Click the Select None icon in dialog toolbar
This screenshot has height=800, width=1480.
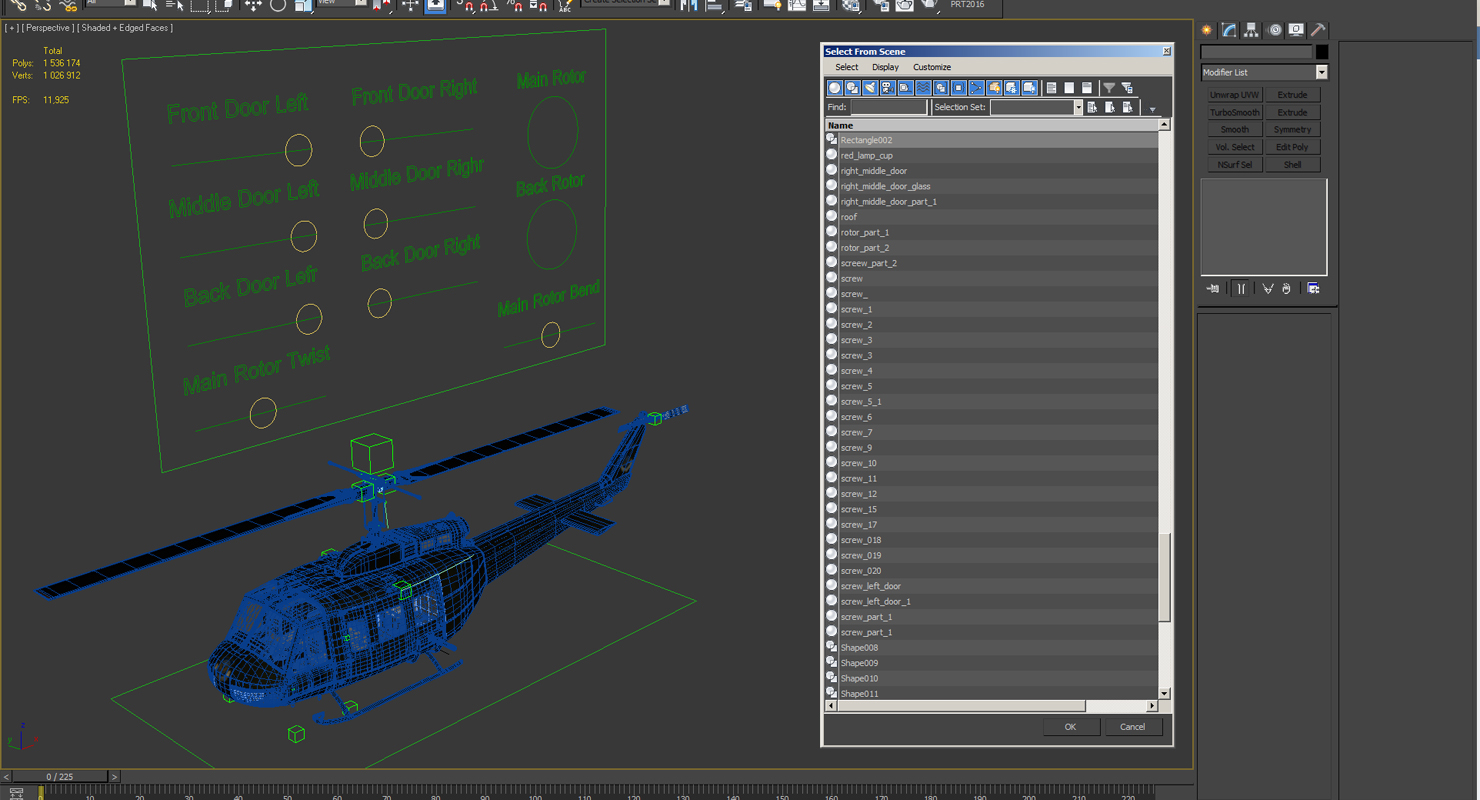point(1069,88)
